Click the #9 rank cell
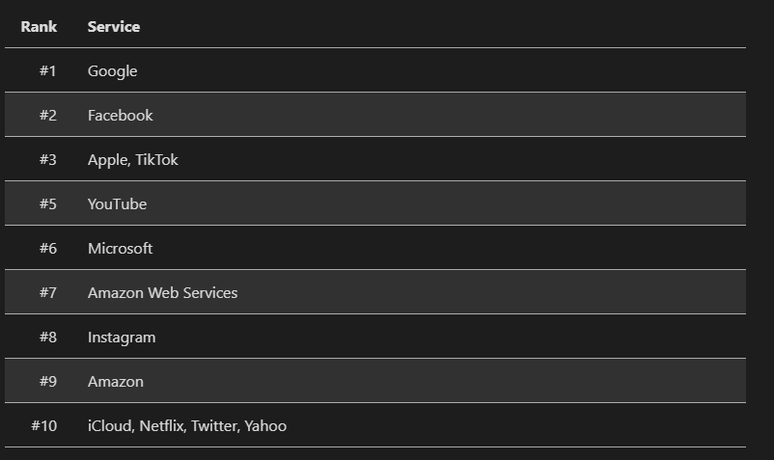Image resolution: width=774 pixels, height=460 pixels. click(48, 382)
